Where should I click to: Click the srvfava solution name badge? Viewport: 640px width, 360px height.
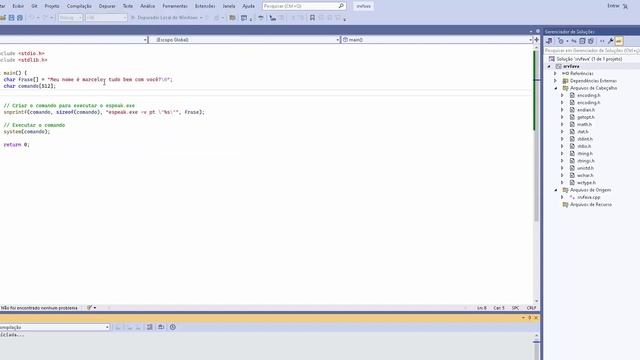point(363,6)
